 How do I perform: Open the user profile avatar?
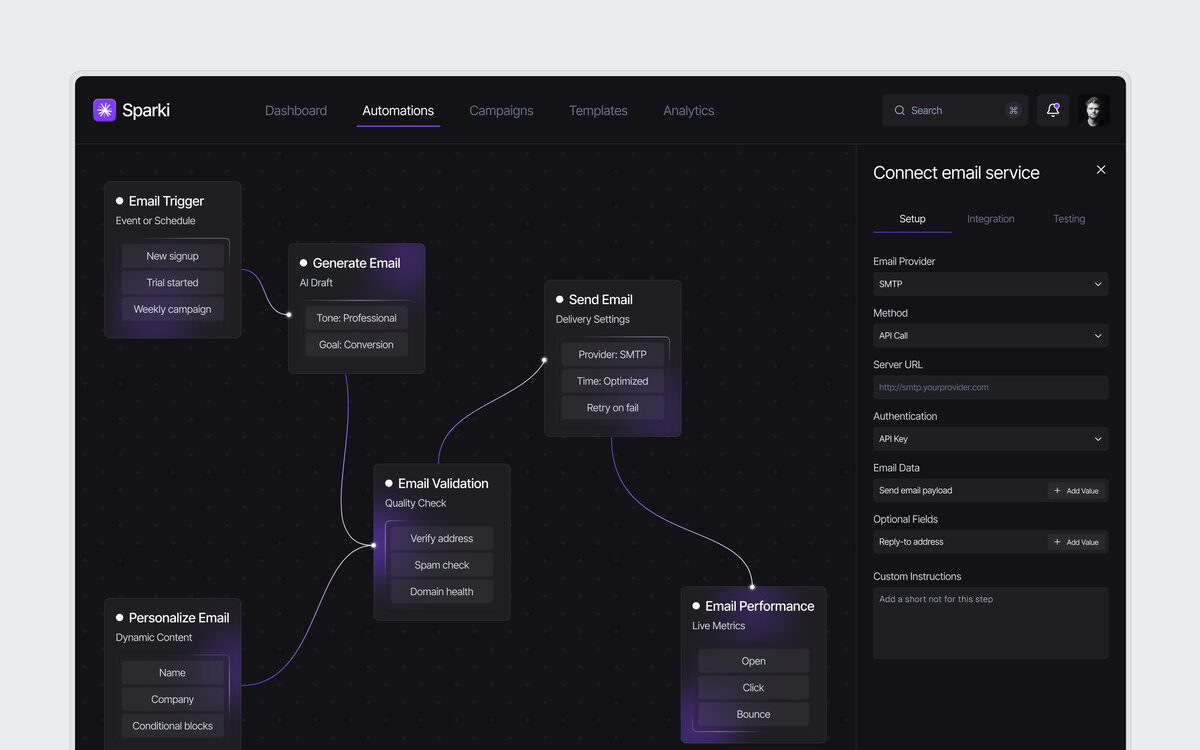[1094, 110]
